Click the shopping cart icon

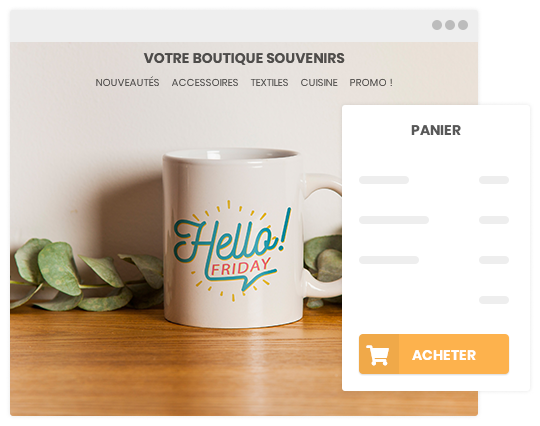tap(377, 354)
